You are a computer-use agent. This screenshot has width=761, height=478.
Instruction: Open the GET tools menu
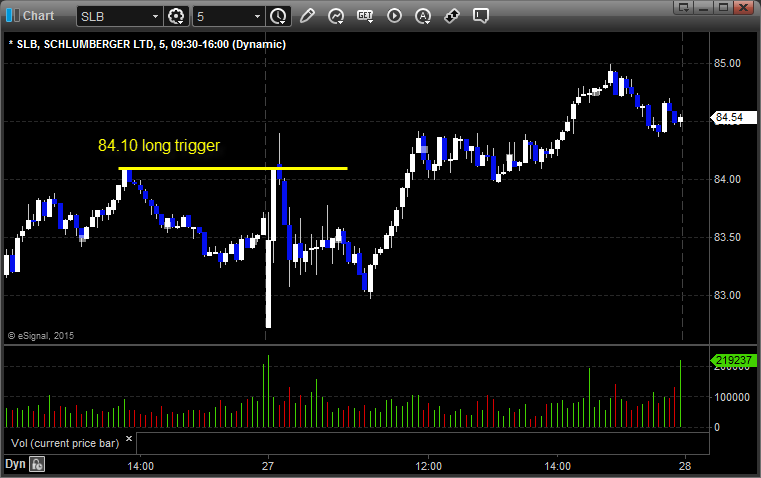coord(365,16)
